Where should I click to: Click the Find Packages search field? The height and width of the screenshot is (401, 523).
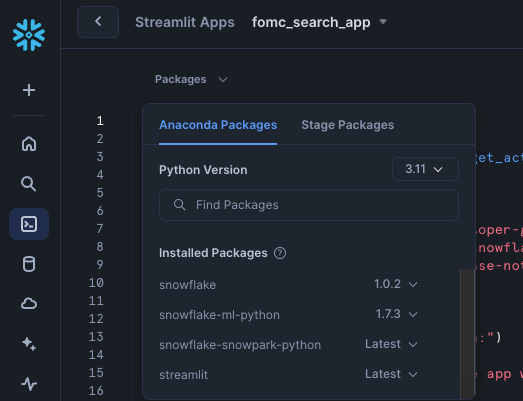309,205
